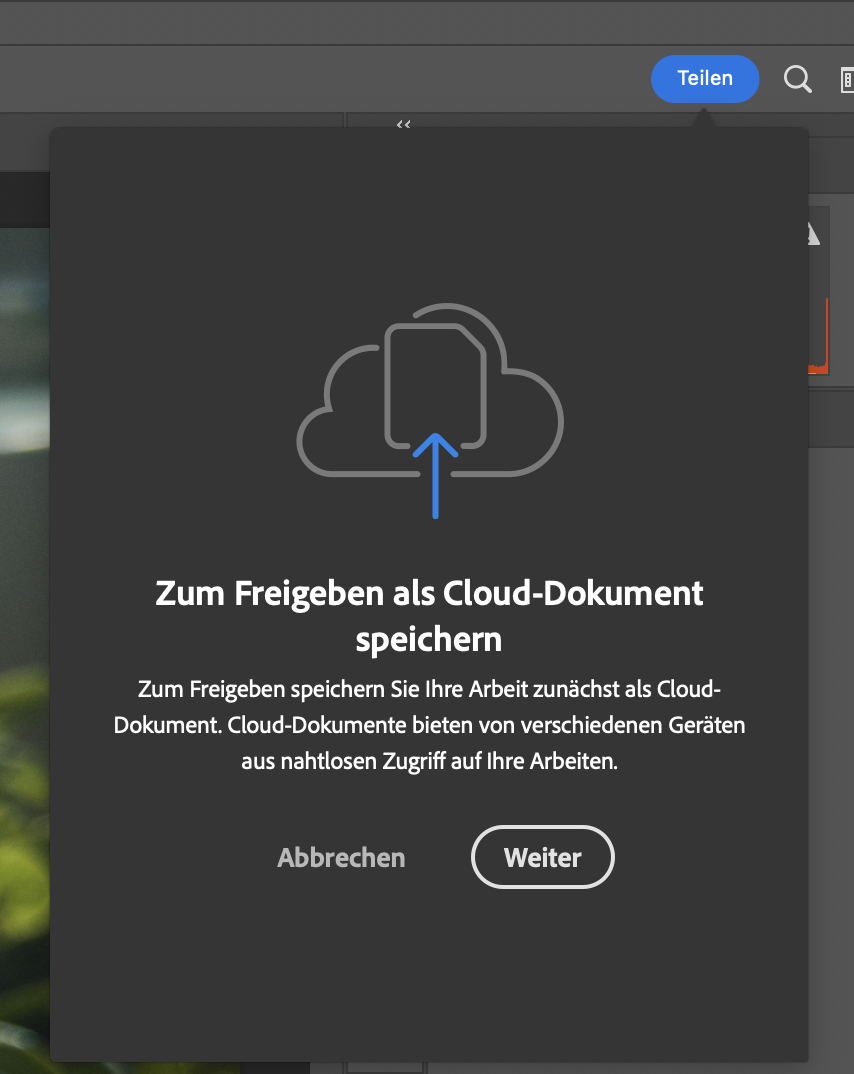Click the blue Teilen share button
Screen dimensions: 854x1074
pyautogui.click(x=705, y=79)
